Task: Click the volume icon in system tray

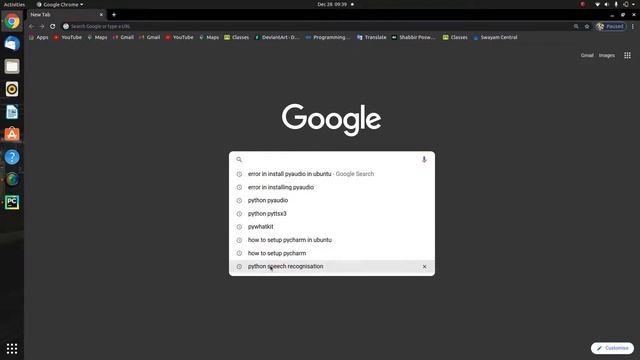Action: 607,4
